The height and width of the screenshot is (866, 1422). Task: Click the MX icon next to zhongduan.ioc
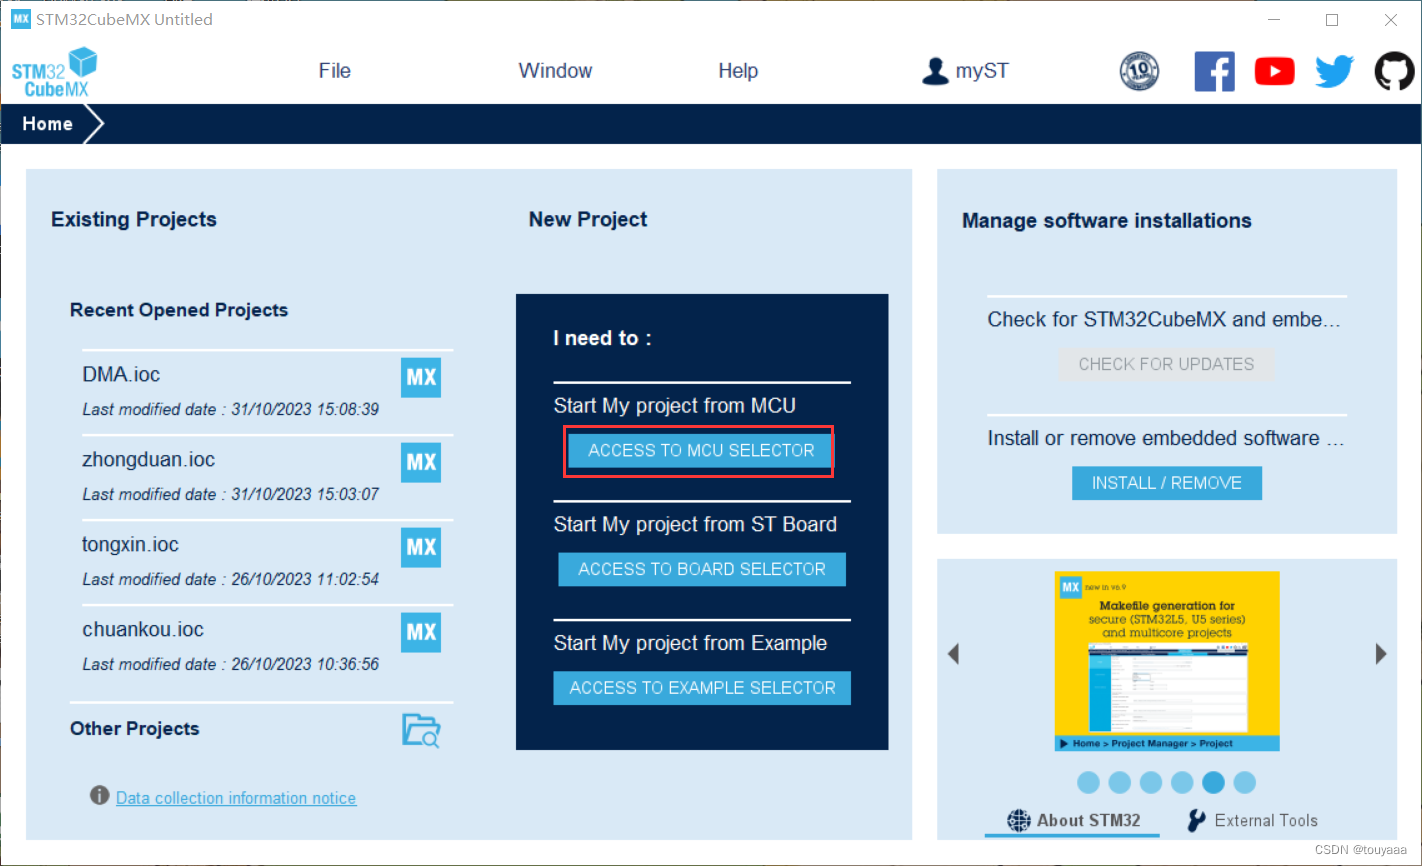pyautogui.click(x=421, y=463)
